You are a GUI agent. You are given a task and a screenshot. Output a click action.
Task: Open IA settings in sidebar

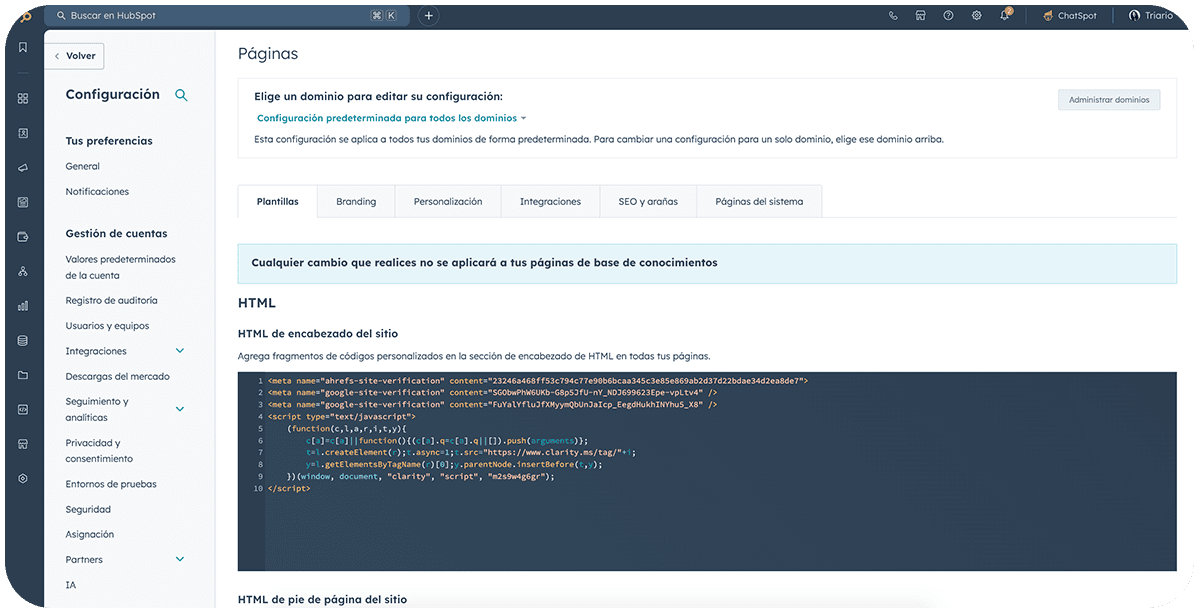tap(70, 585)
